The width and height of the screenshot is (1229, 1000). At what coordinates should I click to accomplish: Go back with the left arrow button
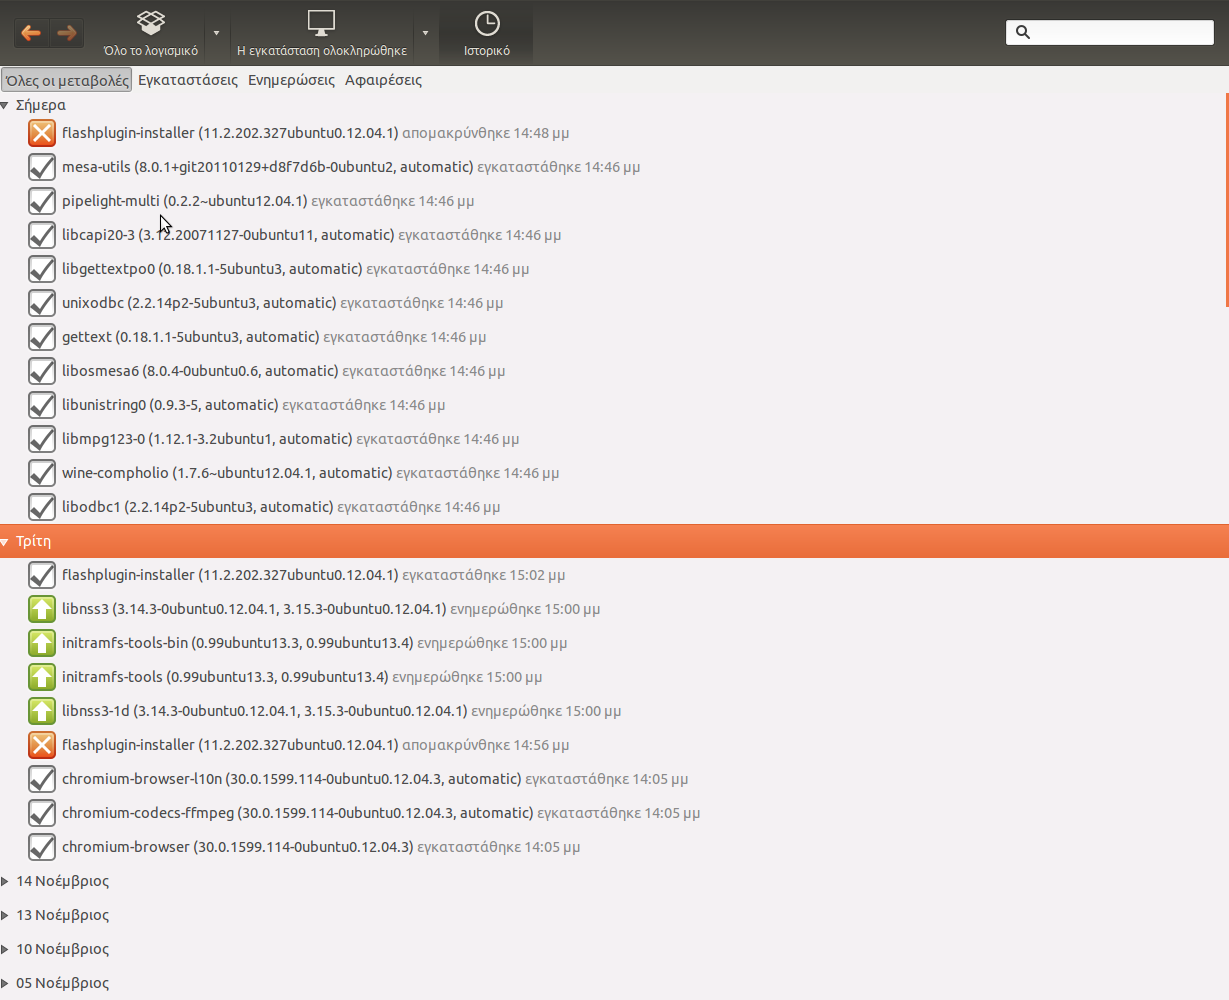(31, 33)
